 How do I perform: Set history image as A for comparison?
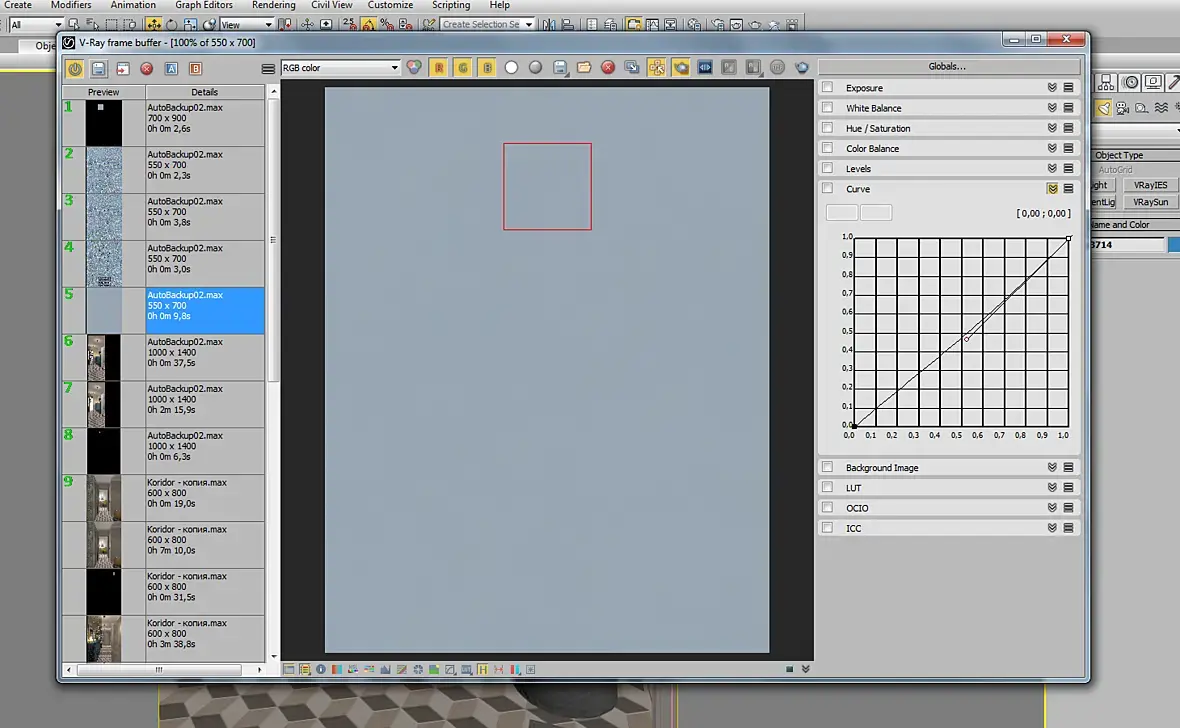click(x=171, y=69)
